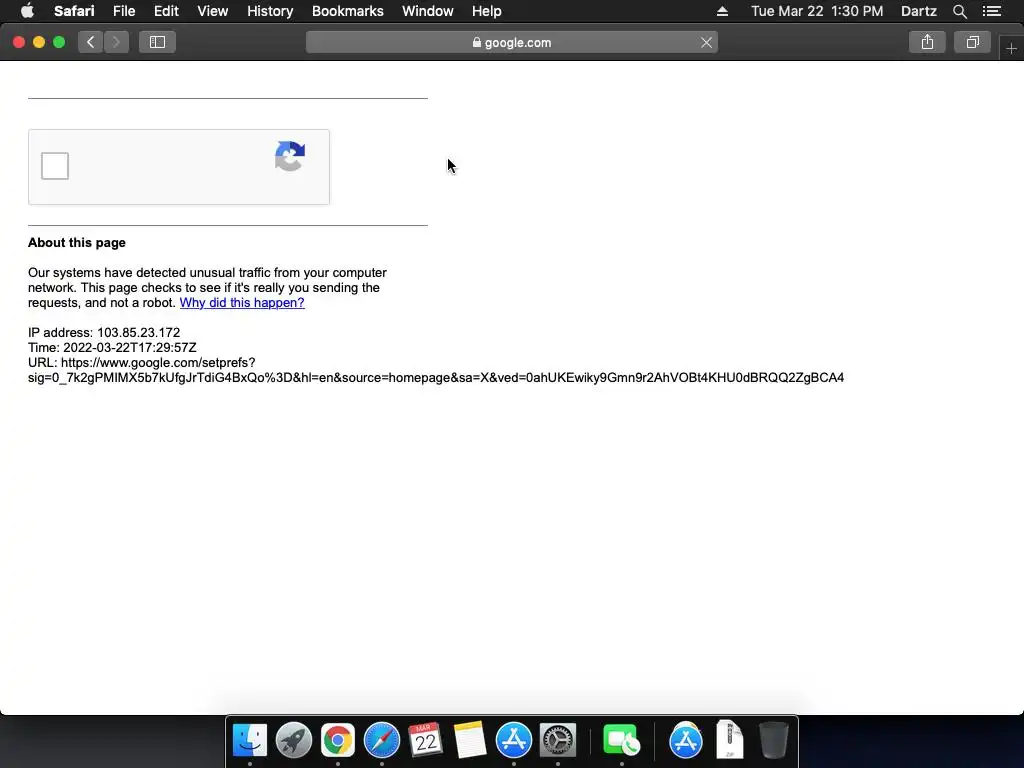Show the tab overview button
Screen dimensions: 1024x768
(x=972, y=42)
